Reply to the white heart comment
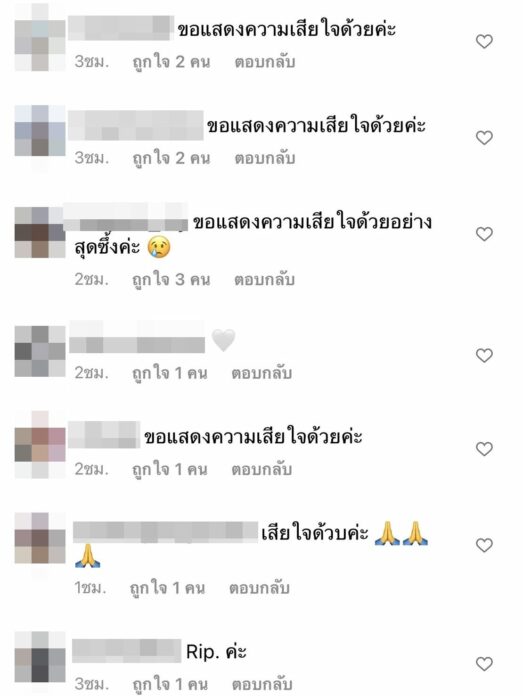 (x=262, y=373)
